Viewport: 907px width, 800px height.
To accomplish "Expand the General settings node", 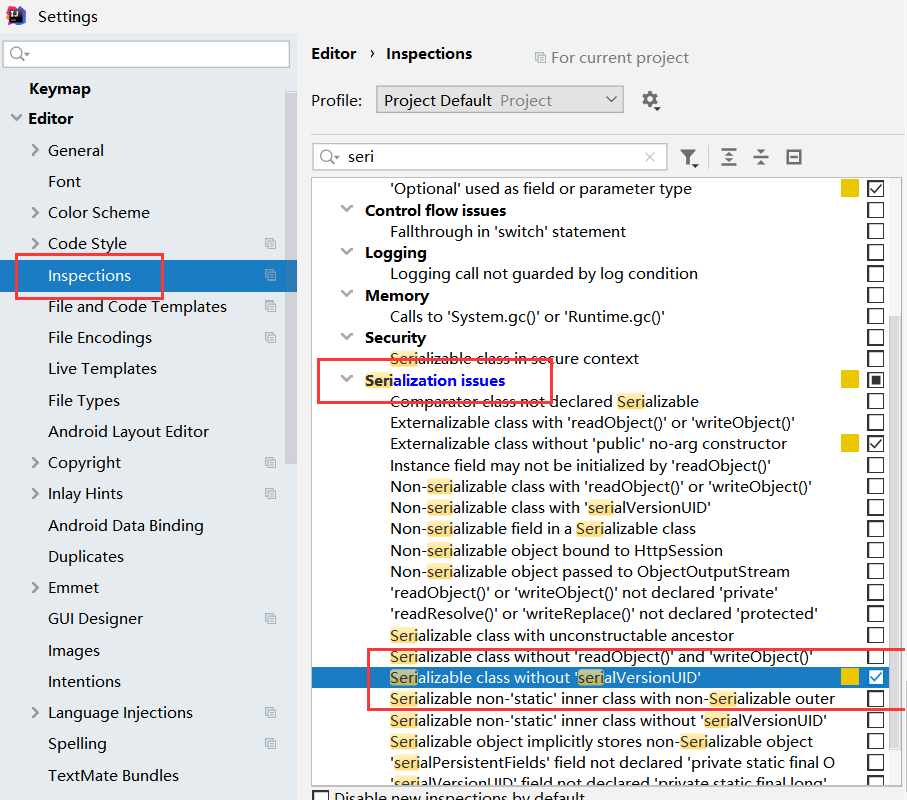I will [x=35, y=150].
